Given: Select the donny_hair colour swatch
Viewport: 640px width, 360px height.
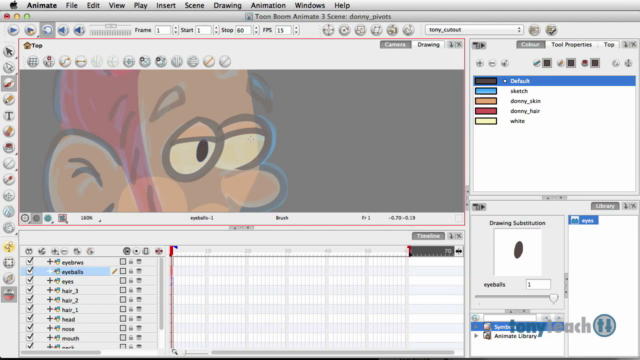Looking at the screenshot, I should [x=486, y=111].
